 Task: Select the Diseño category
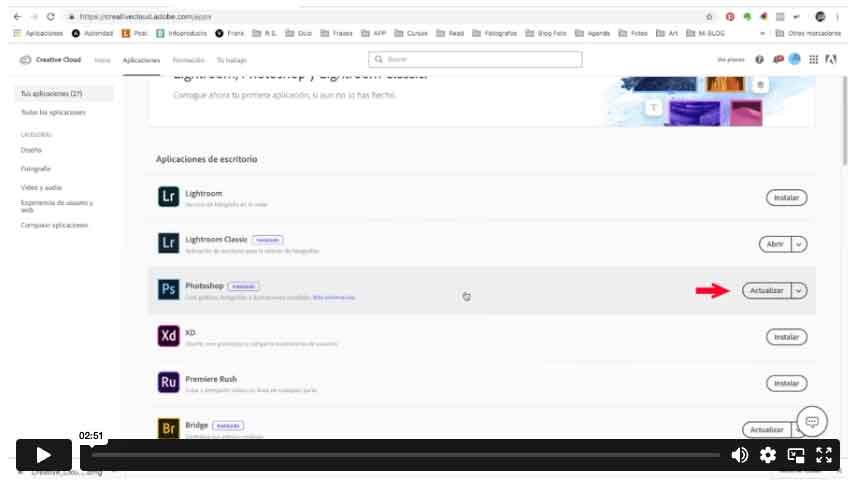point(31,150)
